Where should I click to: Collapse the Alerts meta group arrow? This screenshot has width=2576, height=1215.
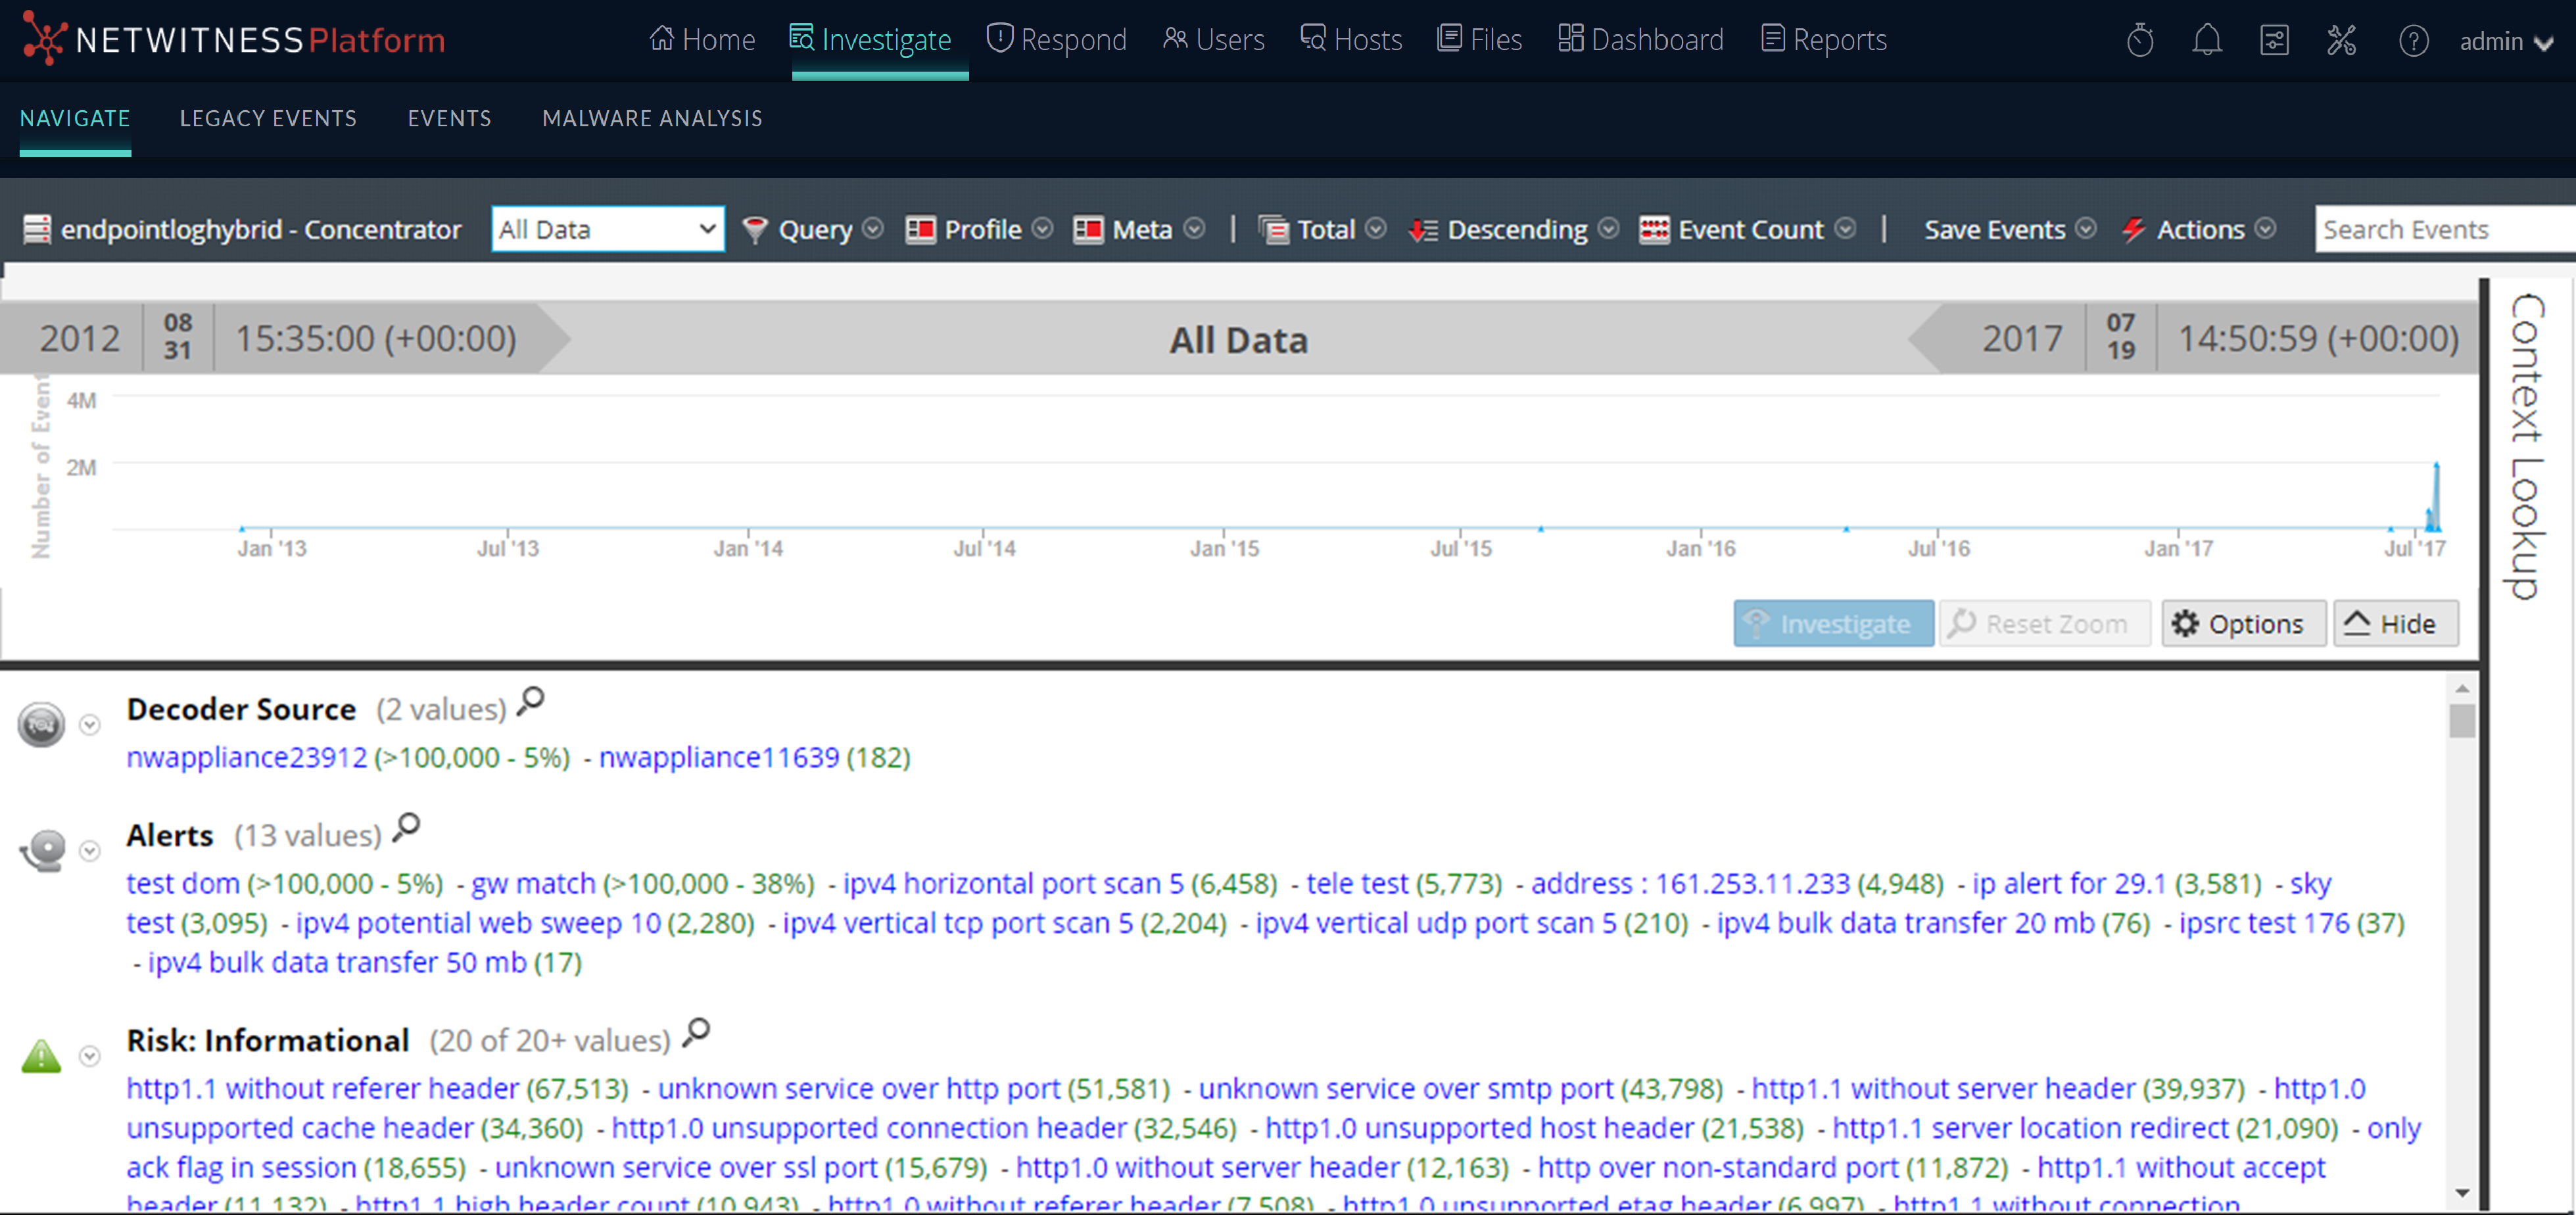pos(90,851)
